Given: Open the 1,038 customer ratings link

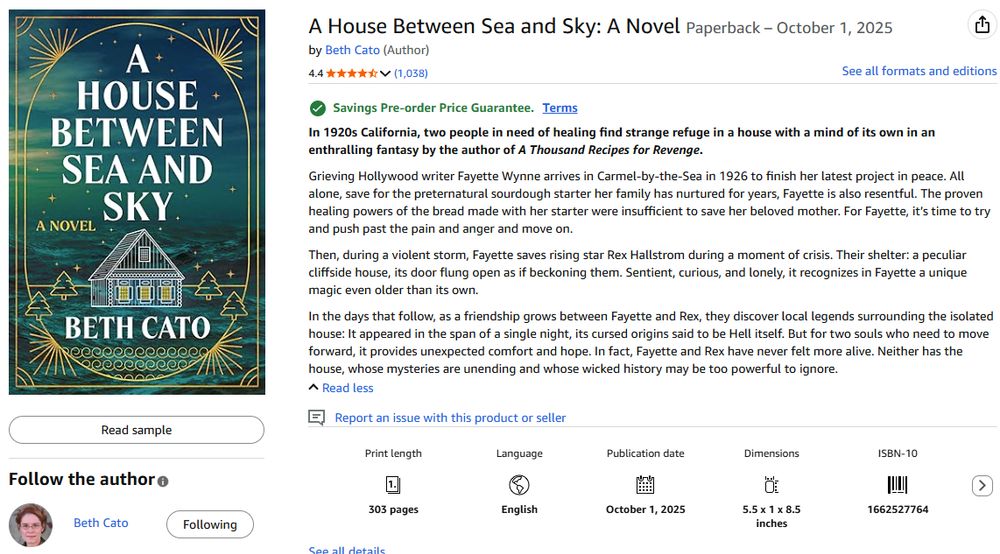Looking at the screenshot, I should click(411, 73).
